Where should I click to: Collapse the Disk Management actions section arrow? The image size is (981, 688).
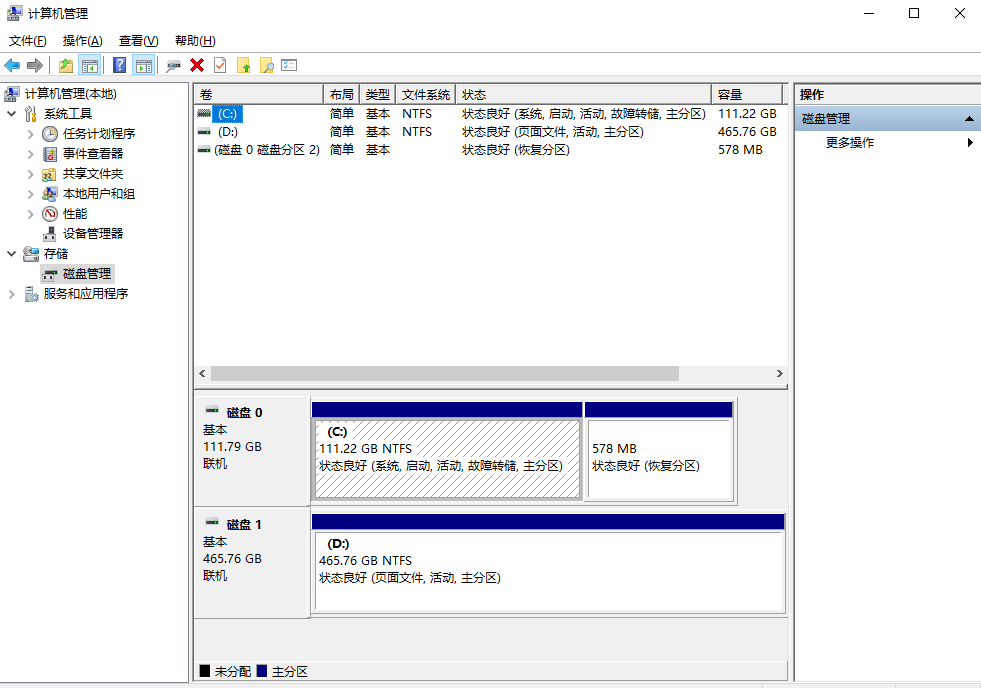pyautogui.click(x=968, y=119)
